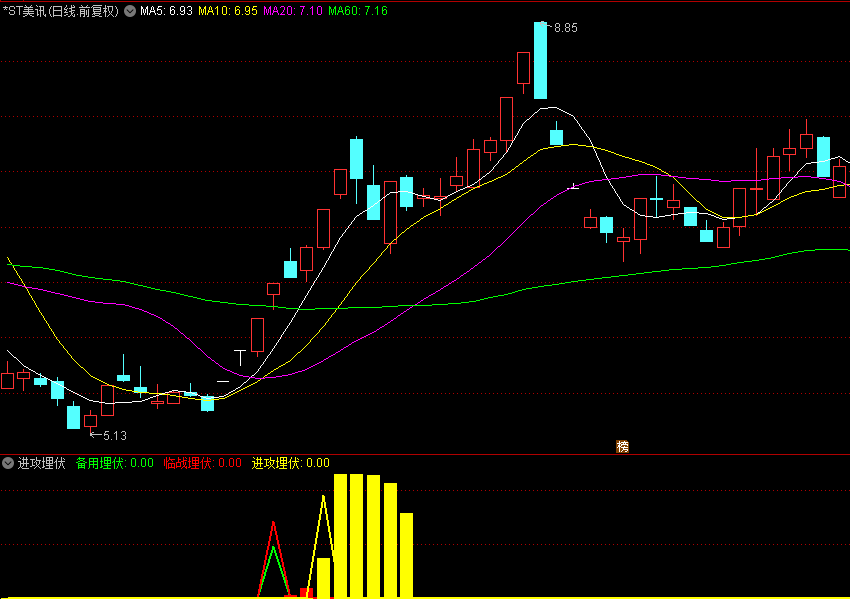
Task: Click the tall cyan candlestick at the 8.85 peak
Action: click(540, 60)
